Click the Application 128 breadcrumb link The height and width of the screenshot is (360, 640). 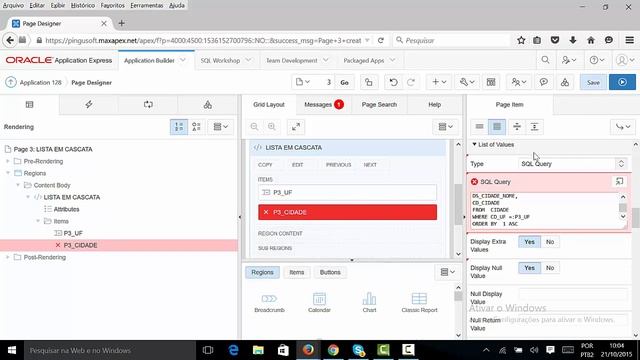pyautogui.click(x=40, y=82)
